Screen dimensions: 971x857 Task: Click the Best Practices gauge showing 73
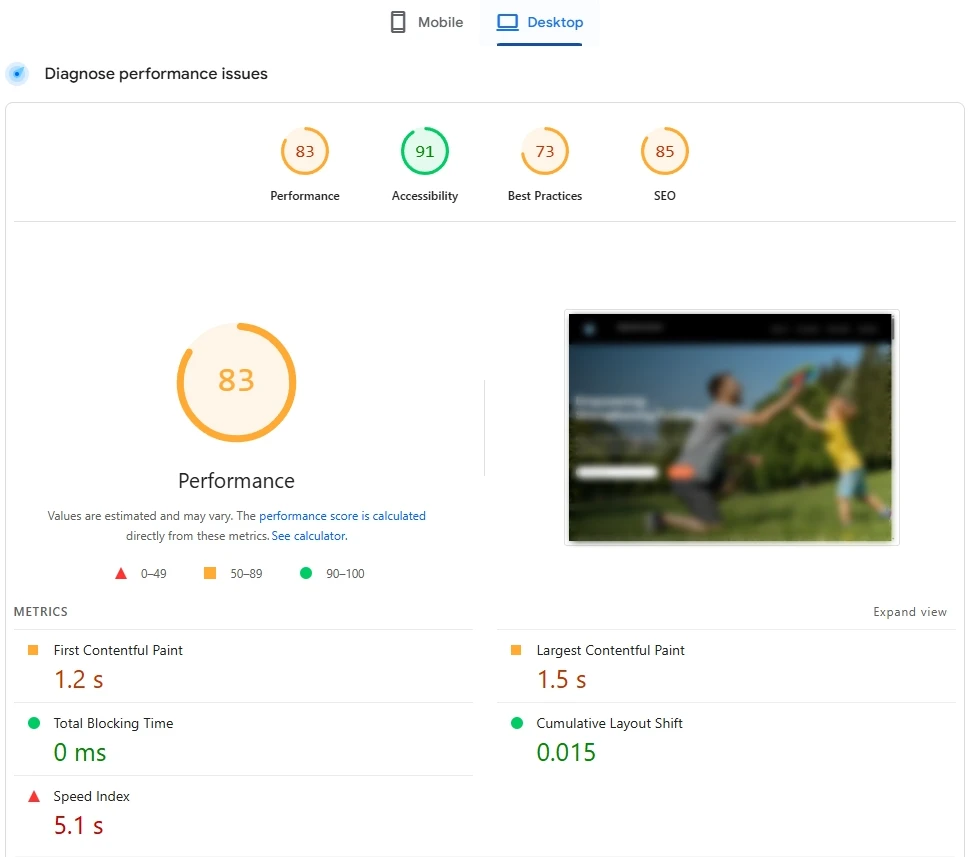[545, 151]
